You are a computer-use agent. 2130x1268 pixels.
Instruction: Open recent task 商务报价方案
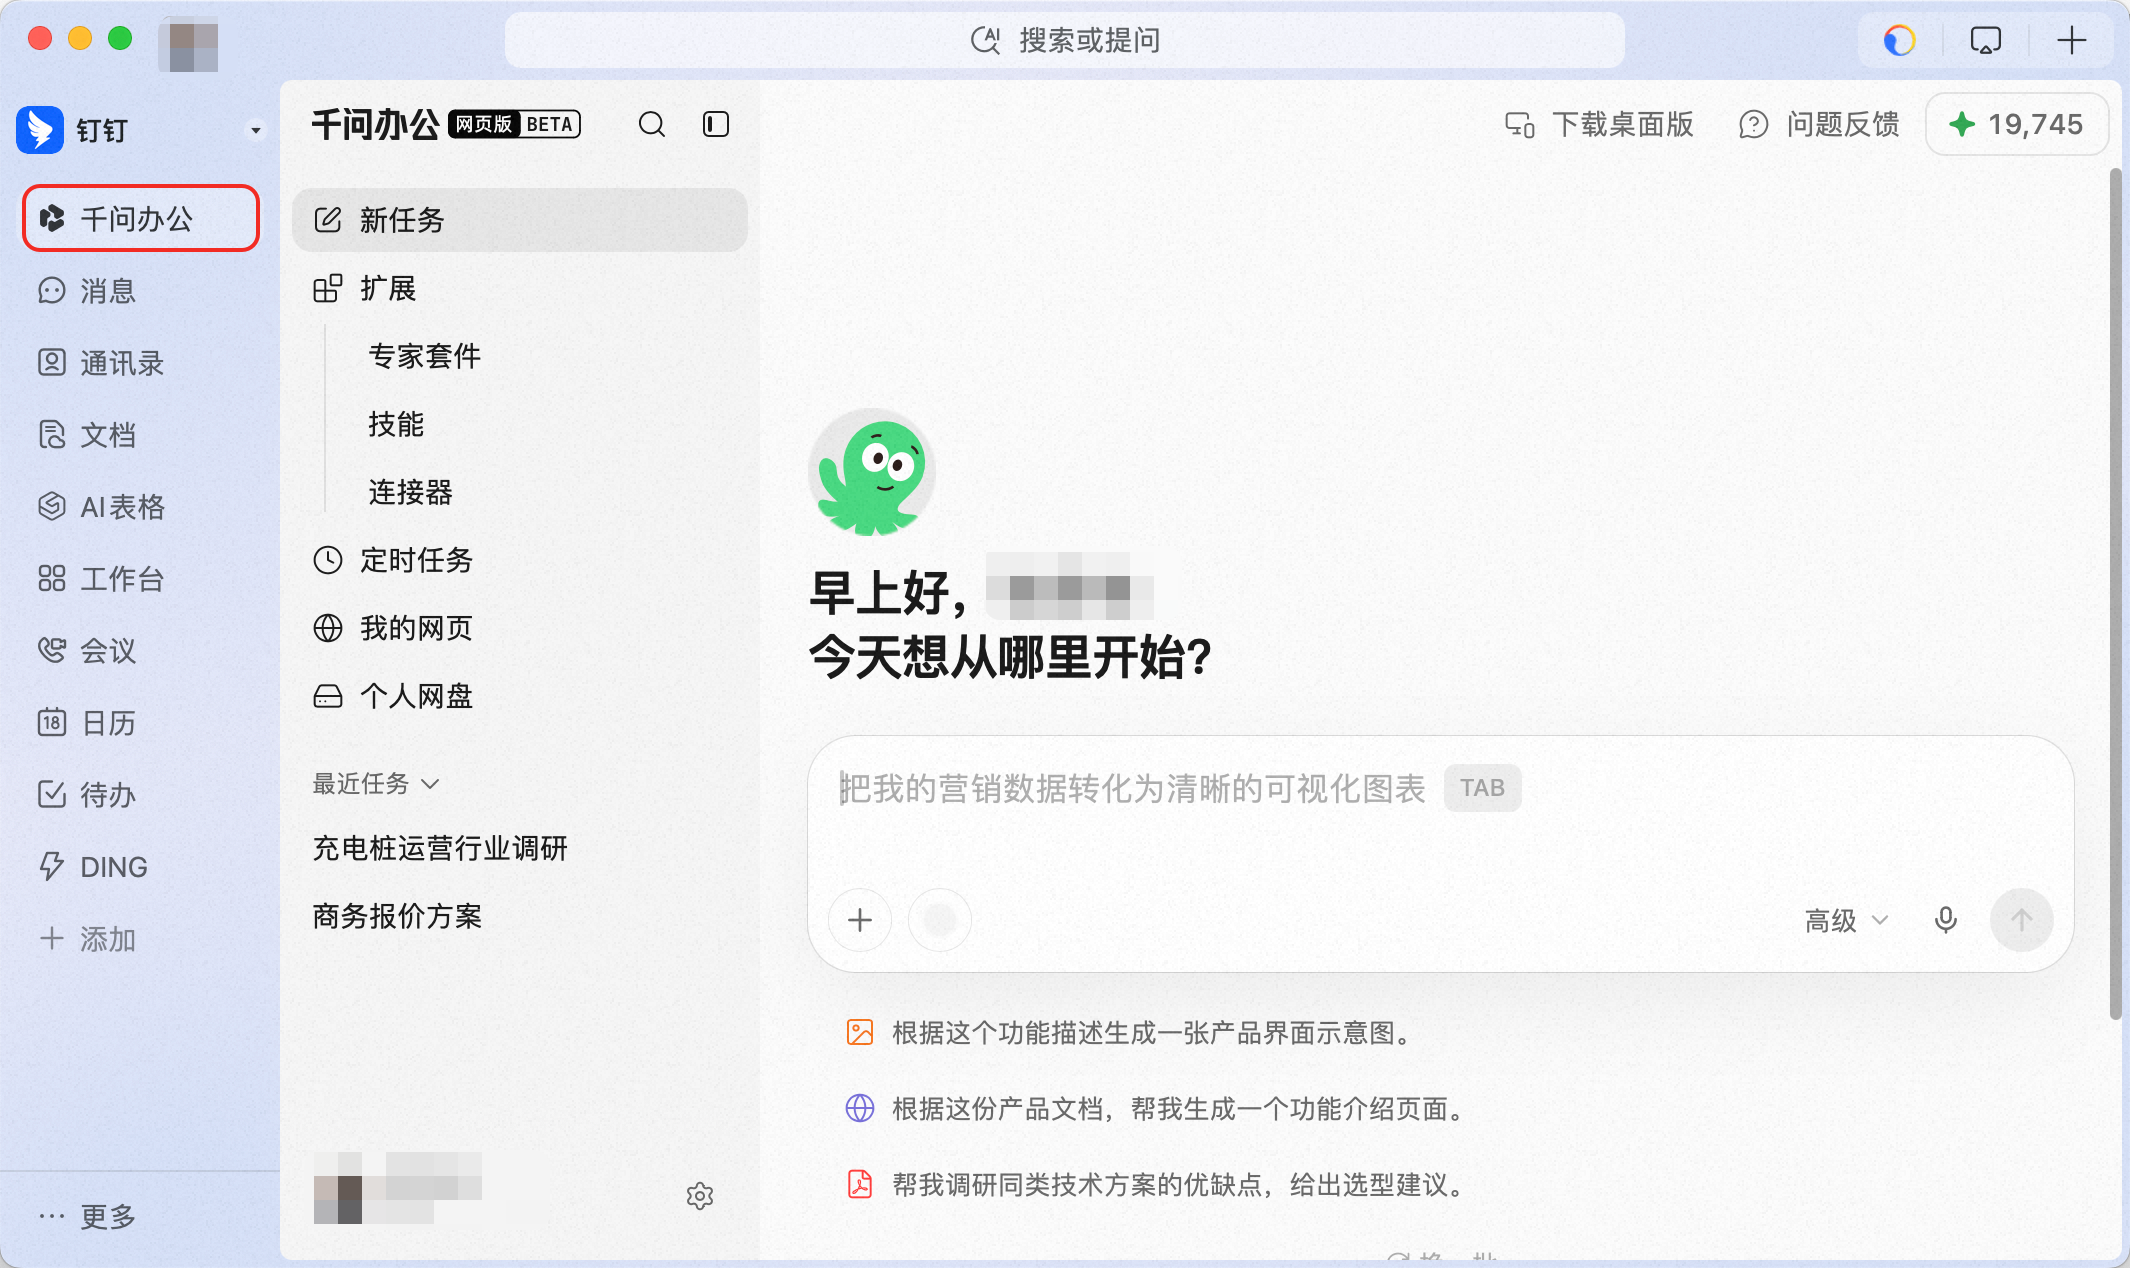click(x=397, y=916)
